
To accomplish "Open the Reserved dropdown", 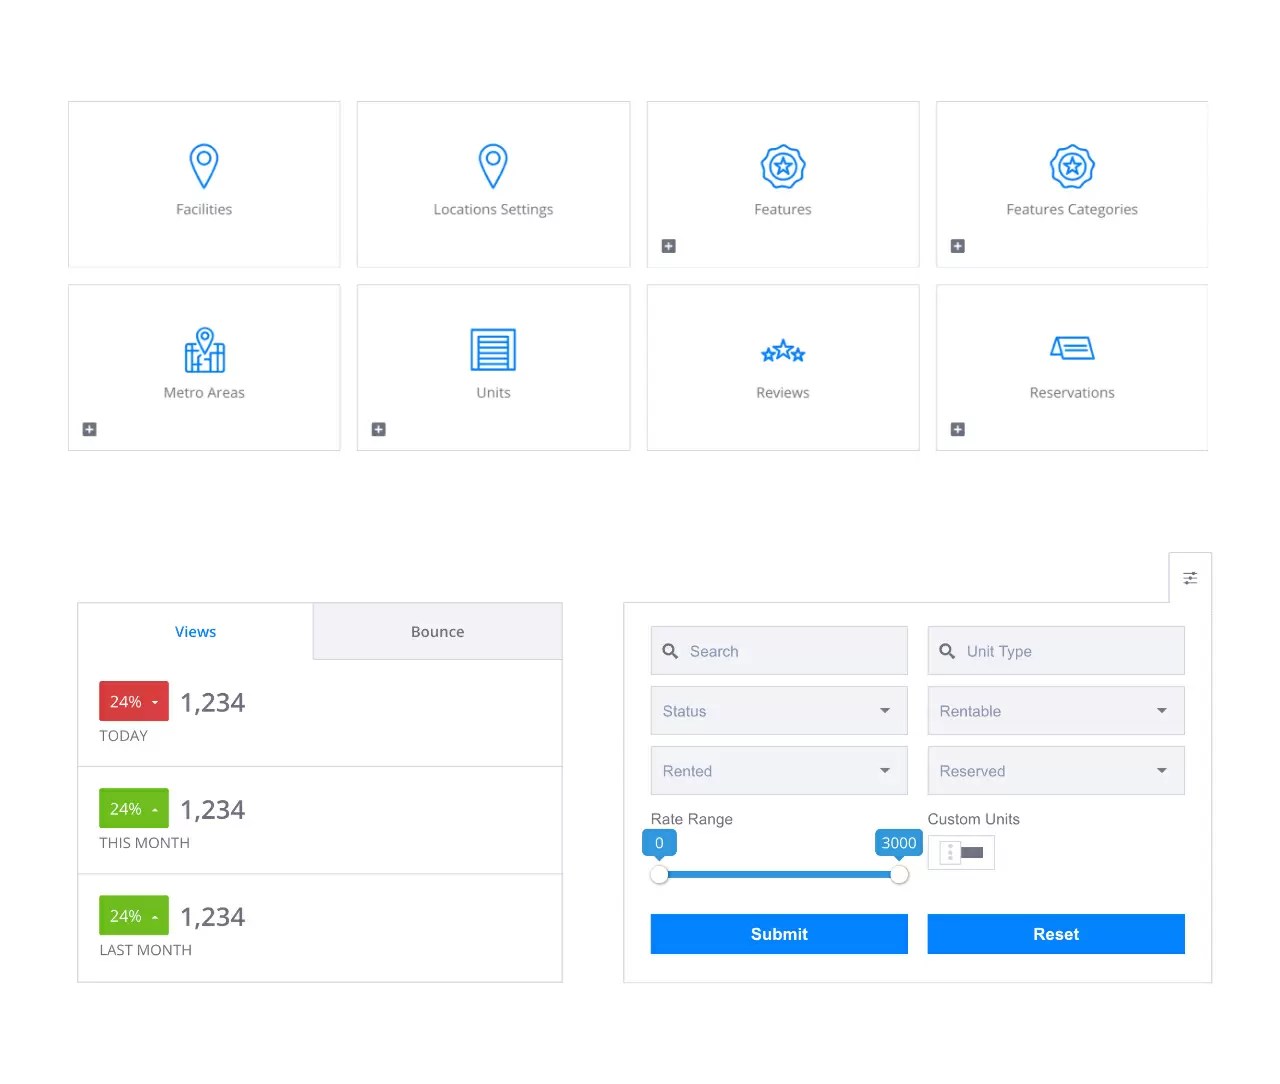I will pyautogui.click(x=1056, y=770).
